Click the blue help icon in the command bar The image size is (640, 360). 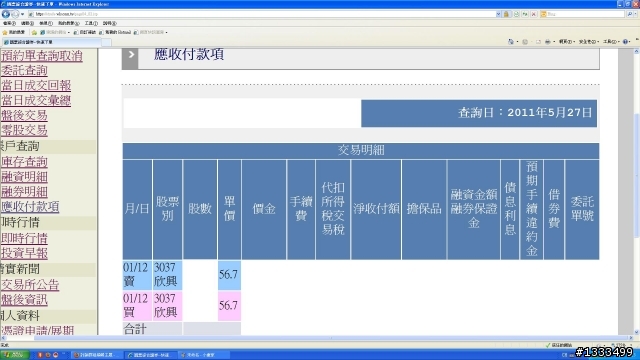(x=626, y=42)
